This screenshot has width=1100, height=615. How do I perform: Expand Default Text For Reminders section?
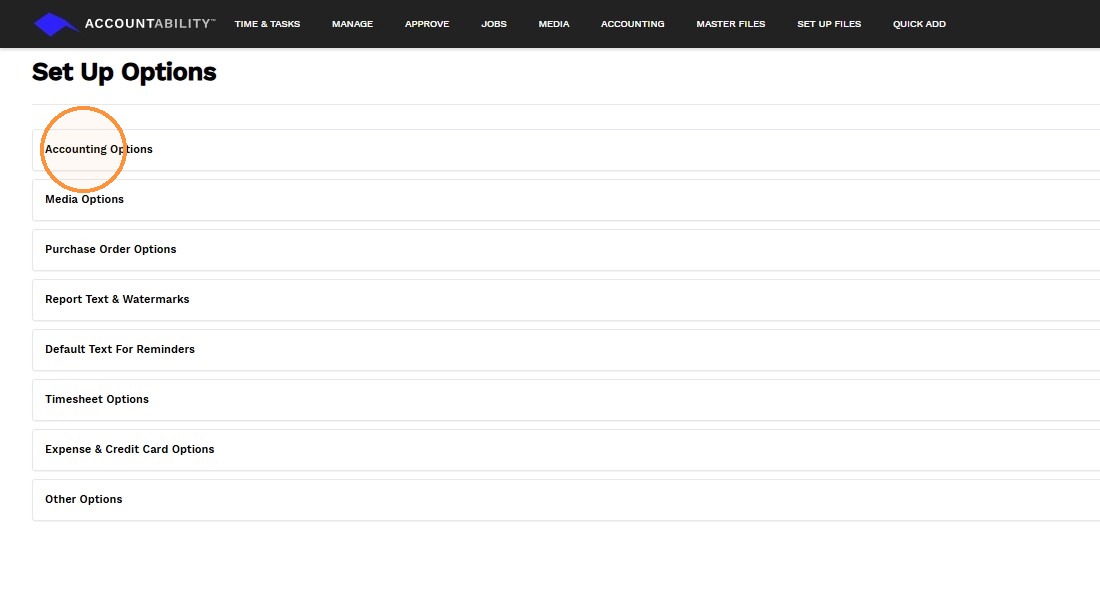tap(566, 350)
